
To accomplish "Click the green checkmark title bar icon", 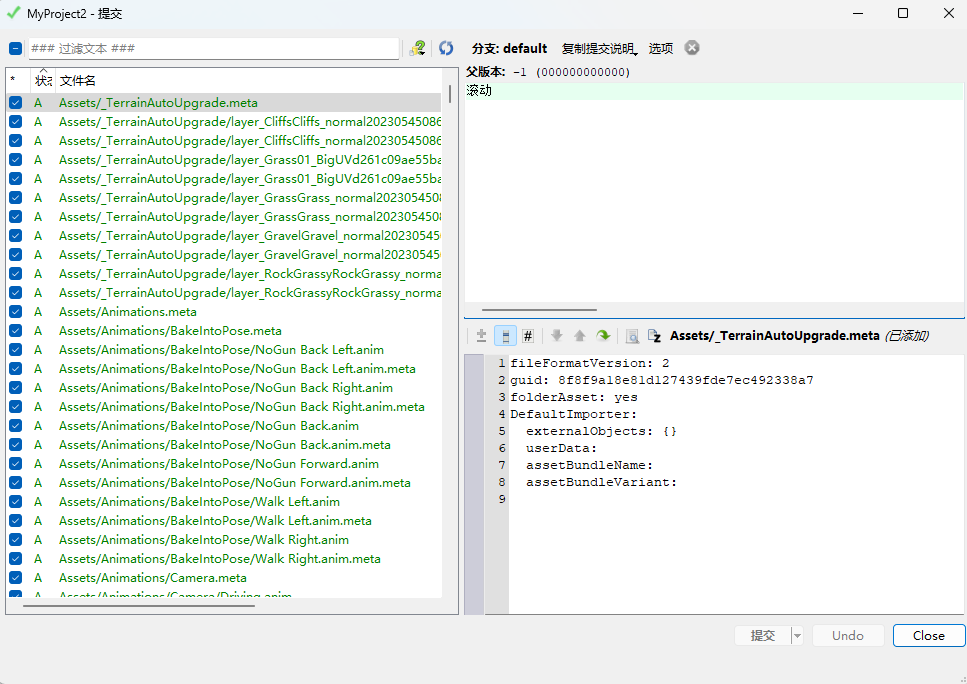I will click(13, 12).
